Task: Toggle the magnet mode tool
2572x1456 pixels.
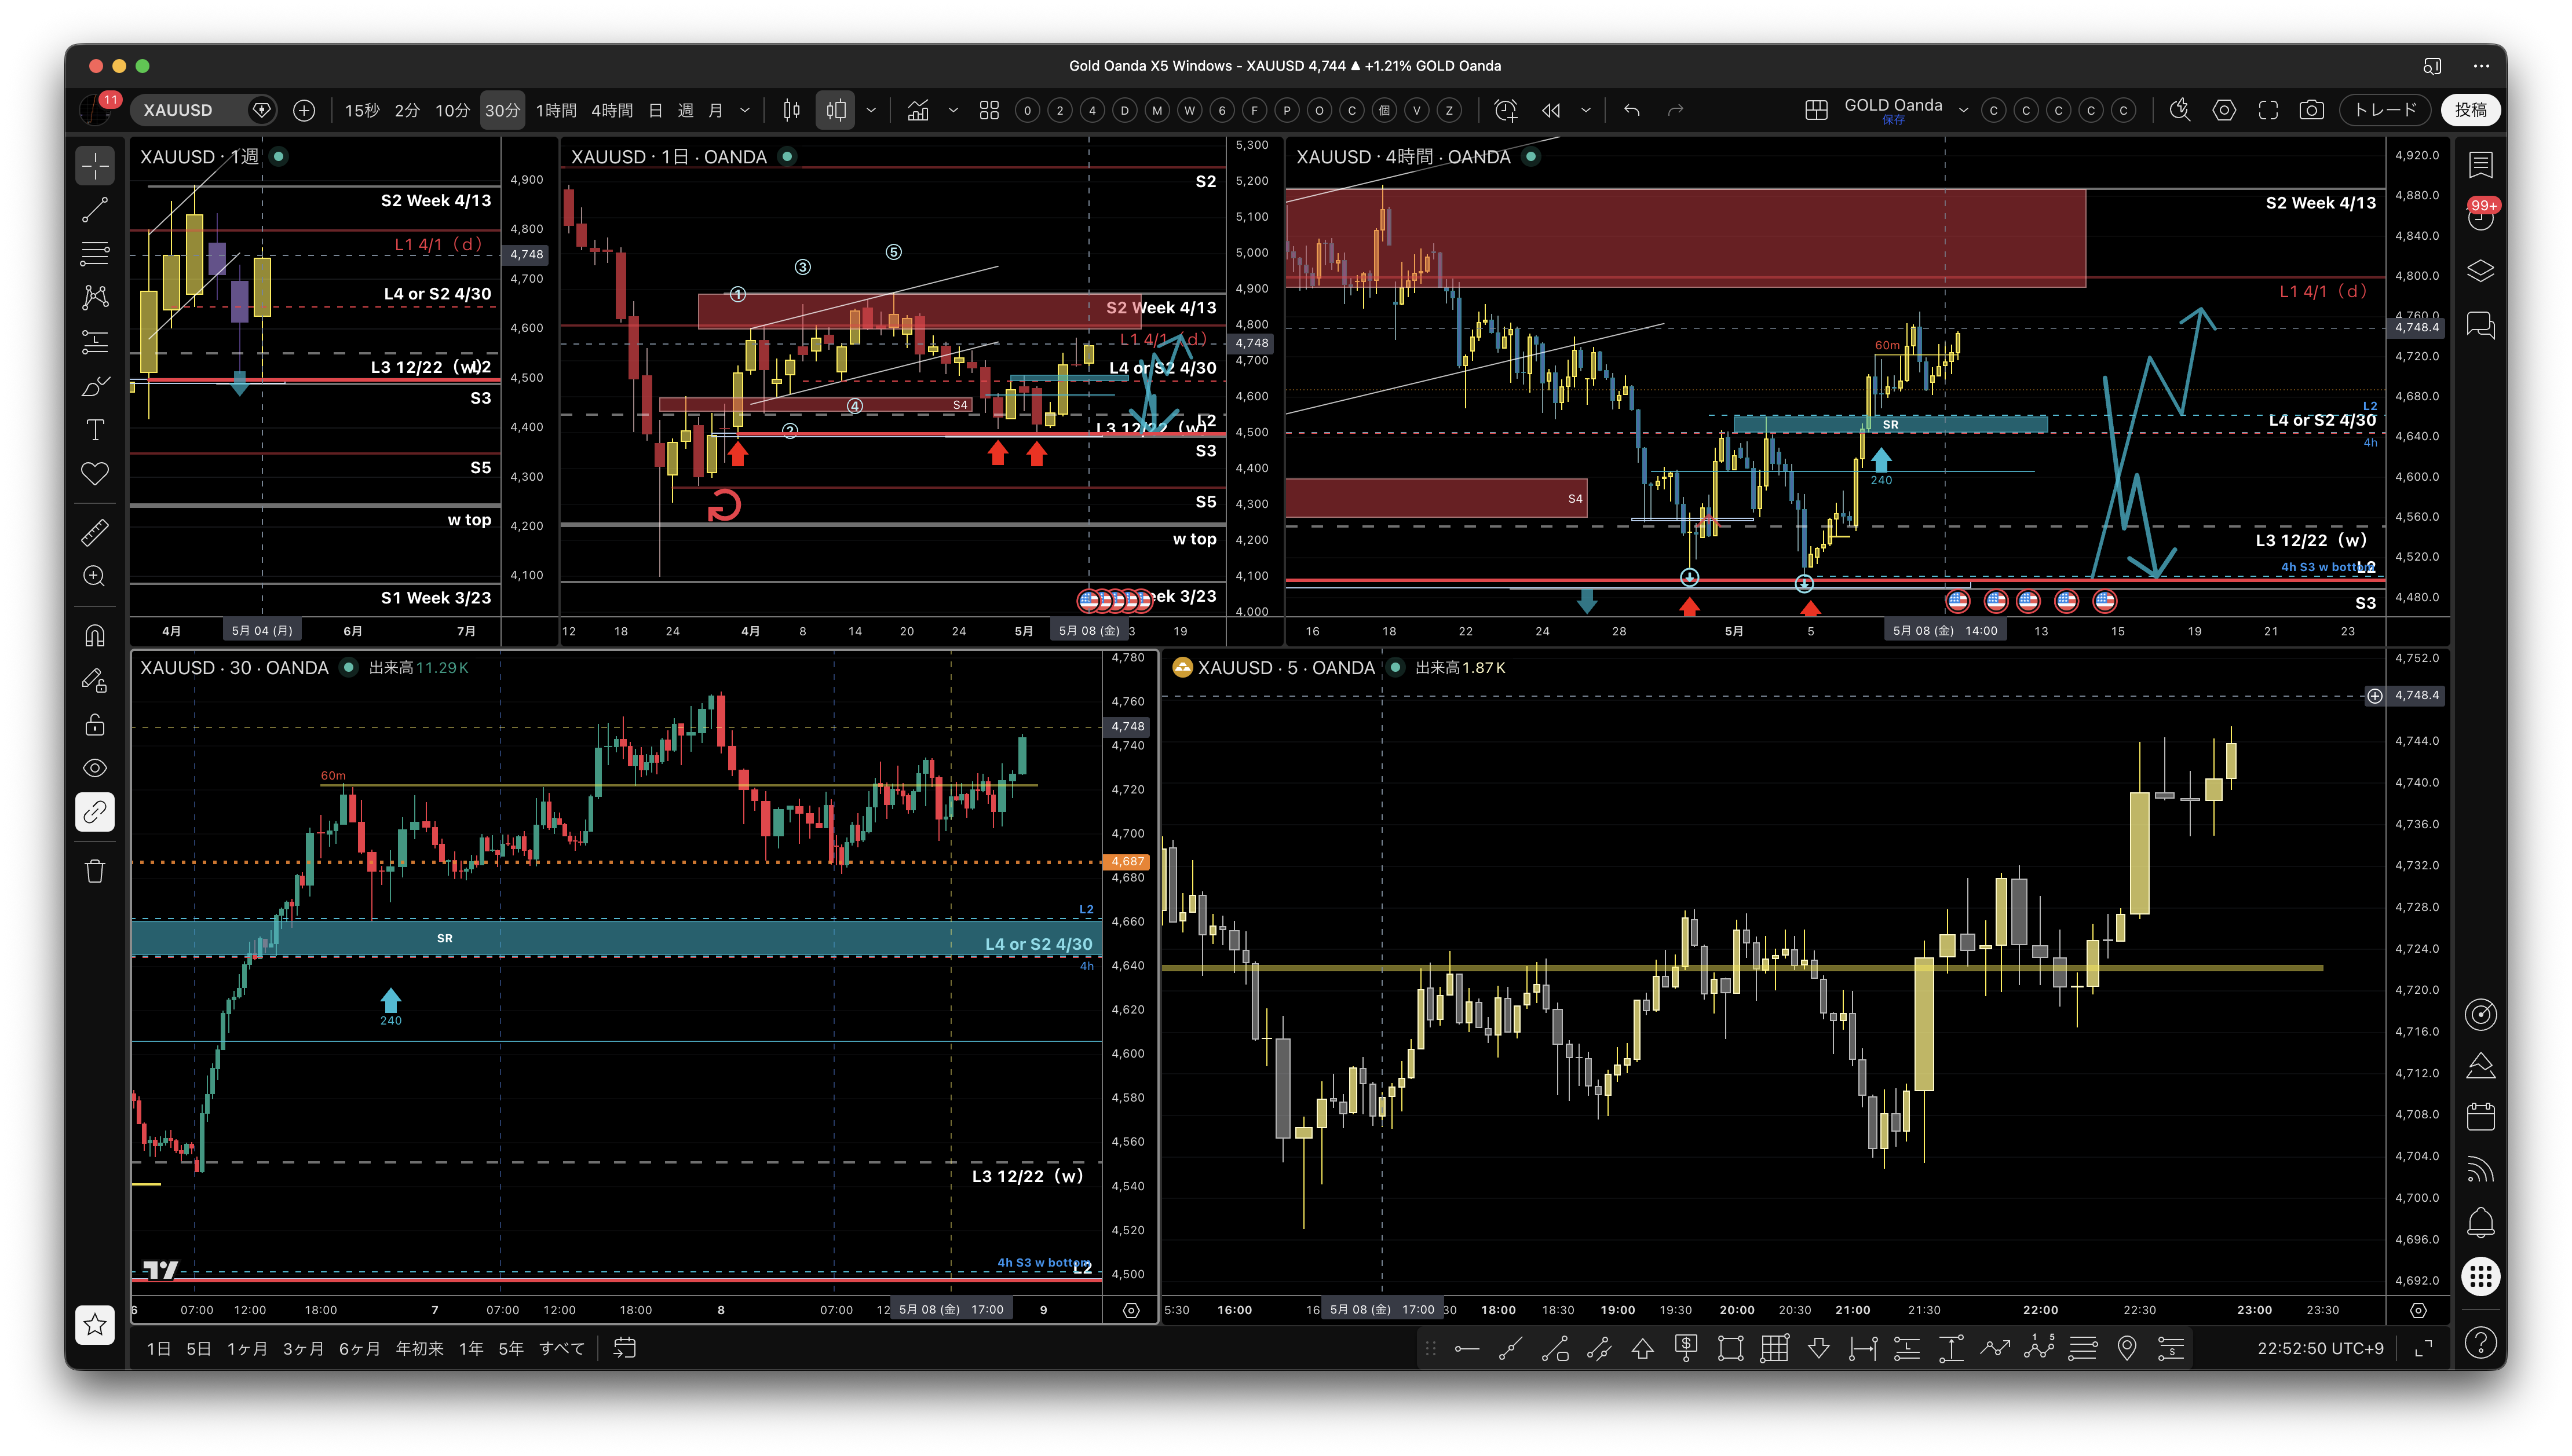Action: tap(95, 635)
